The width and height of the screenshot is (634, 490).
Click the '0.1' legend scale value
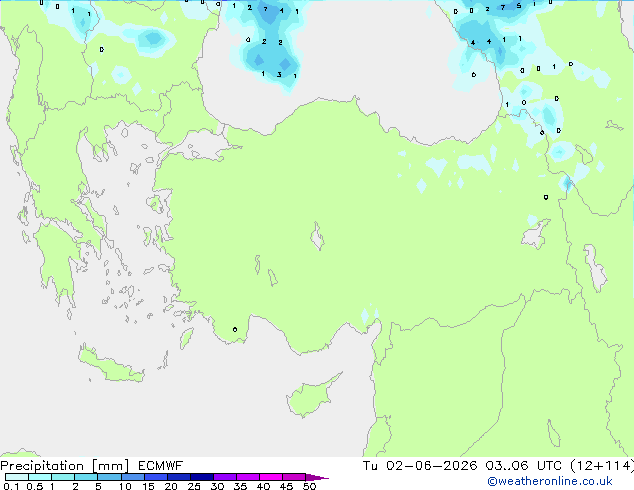[x=11, y=486]
